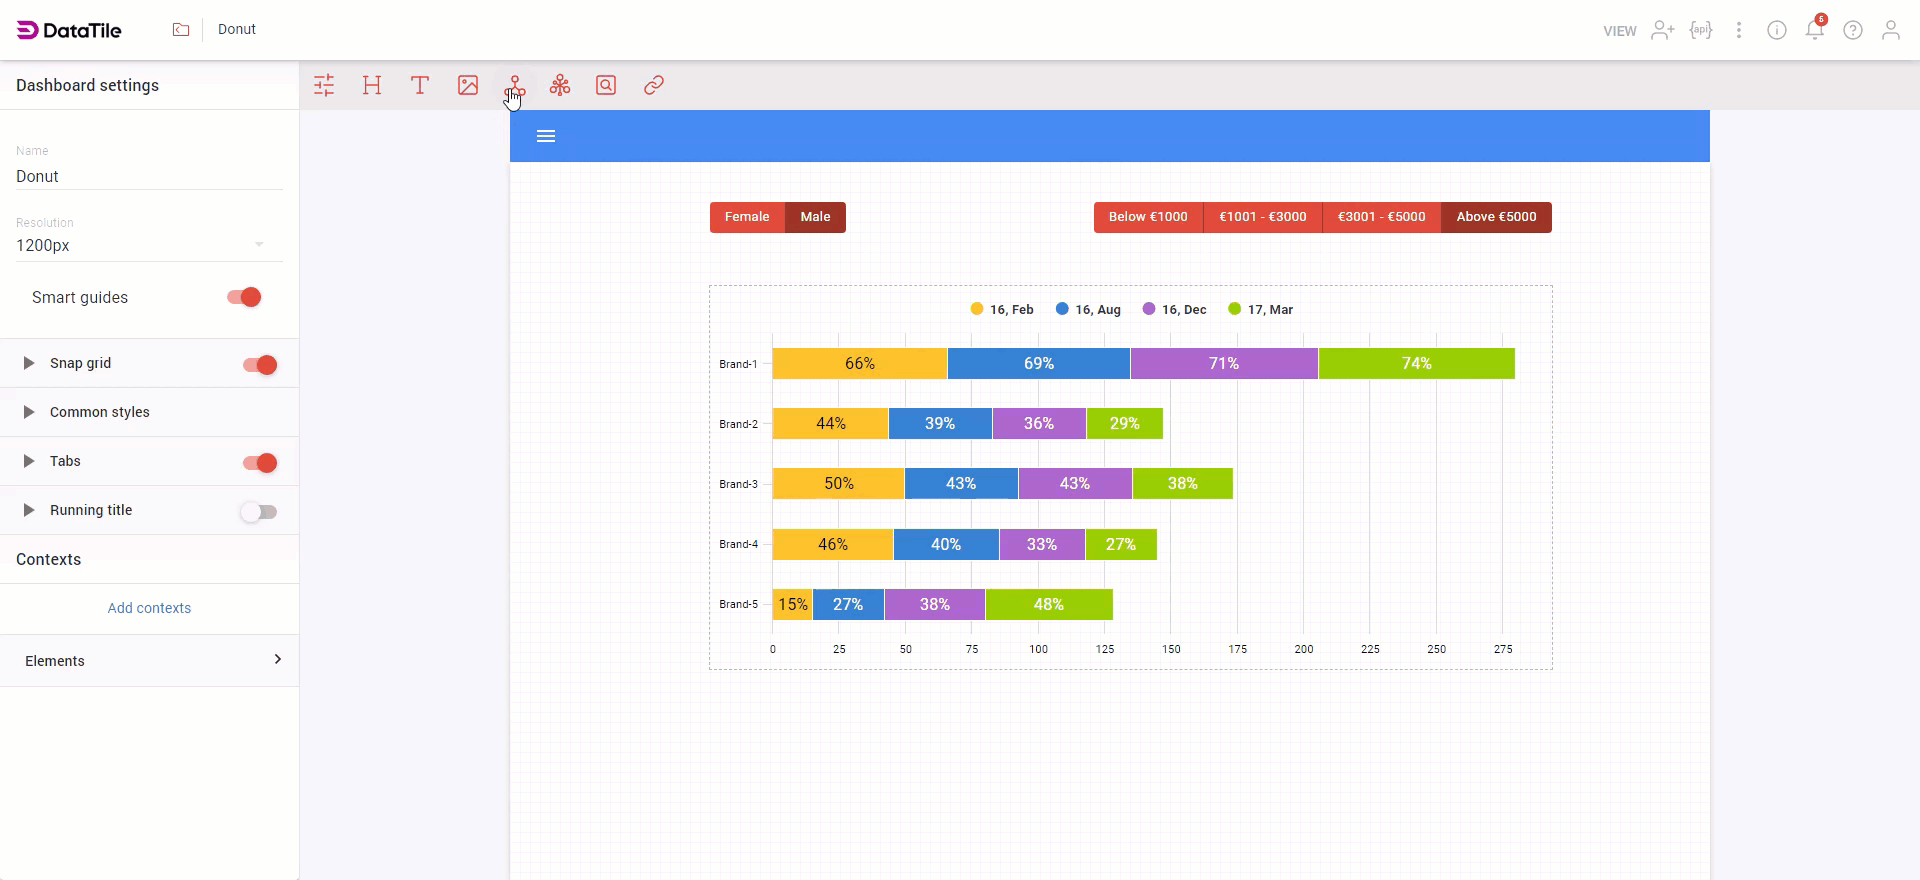Viewport: 1920px width, 880px height.
Task: Select the Female filter tab
Action: coord(747,217)
